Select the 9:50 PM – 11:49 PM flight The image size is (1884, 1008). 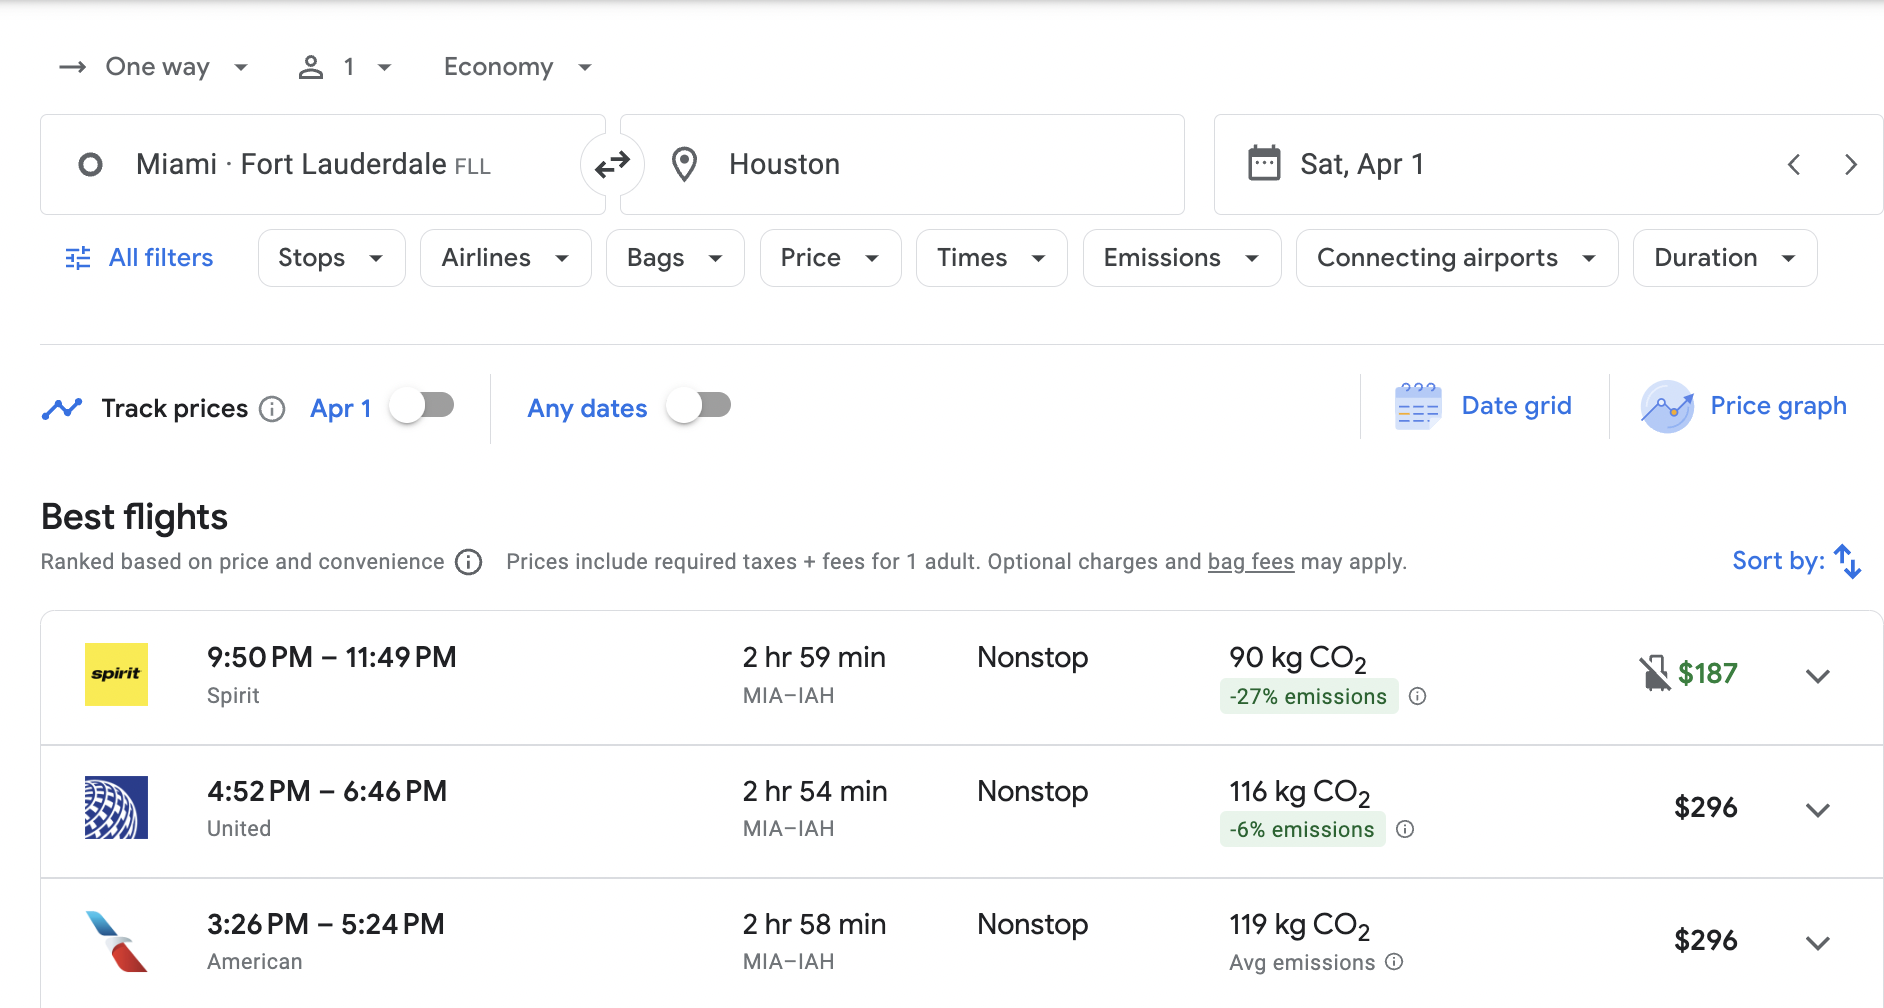[x=332, y=657]
